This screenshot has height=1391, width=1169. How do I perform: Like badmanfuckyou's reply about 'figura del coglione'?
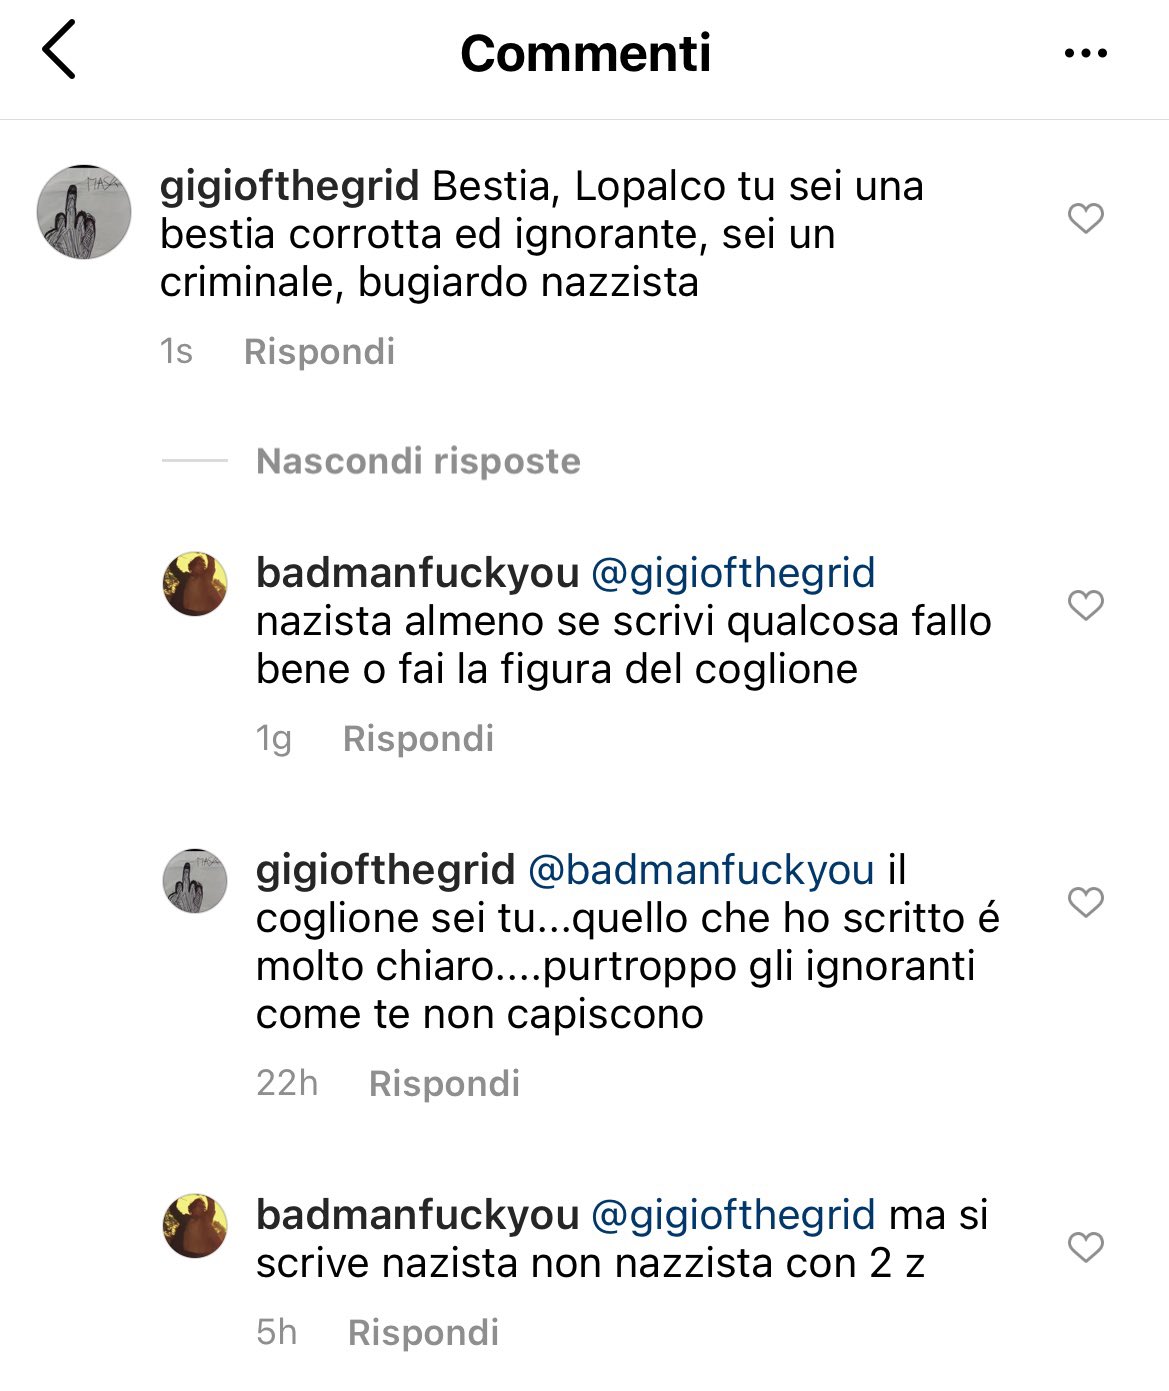(x=1086, y=604)
